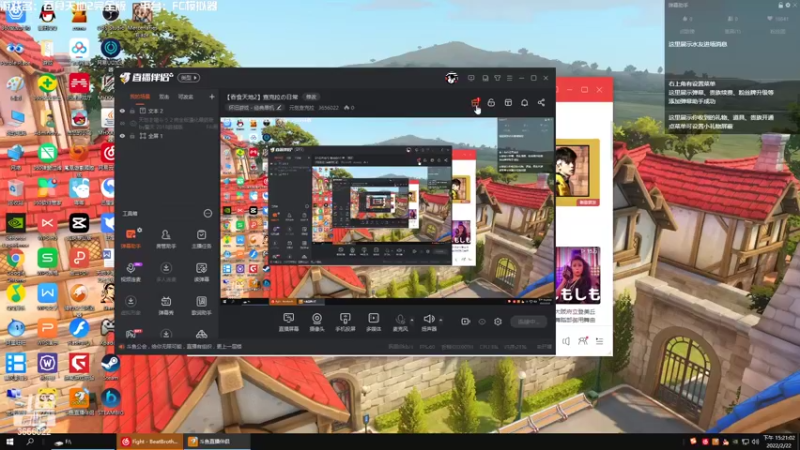
Task: Open the speaker icon in red-white window
Action: click(x=566, y=341)
